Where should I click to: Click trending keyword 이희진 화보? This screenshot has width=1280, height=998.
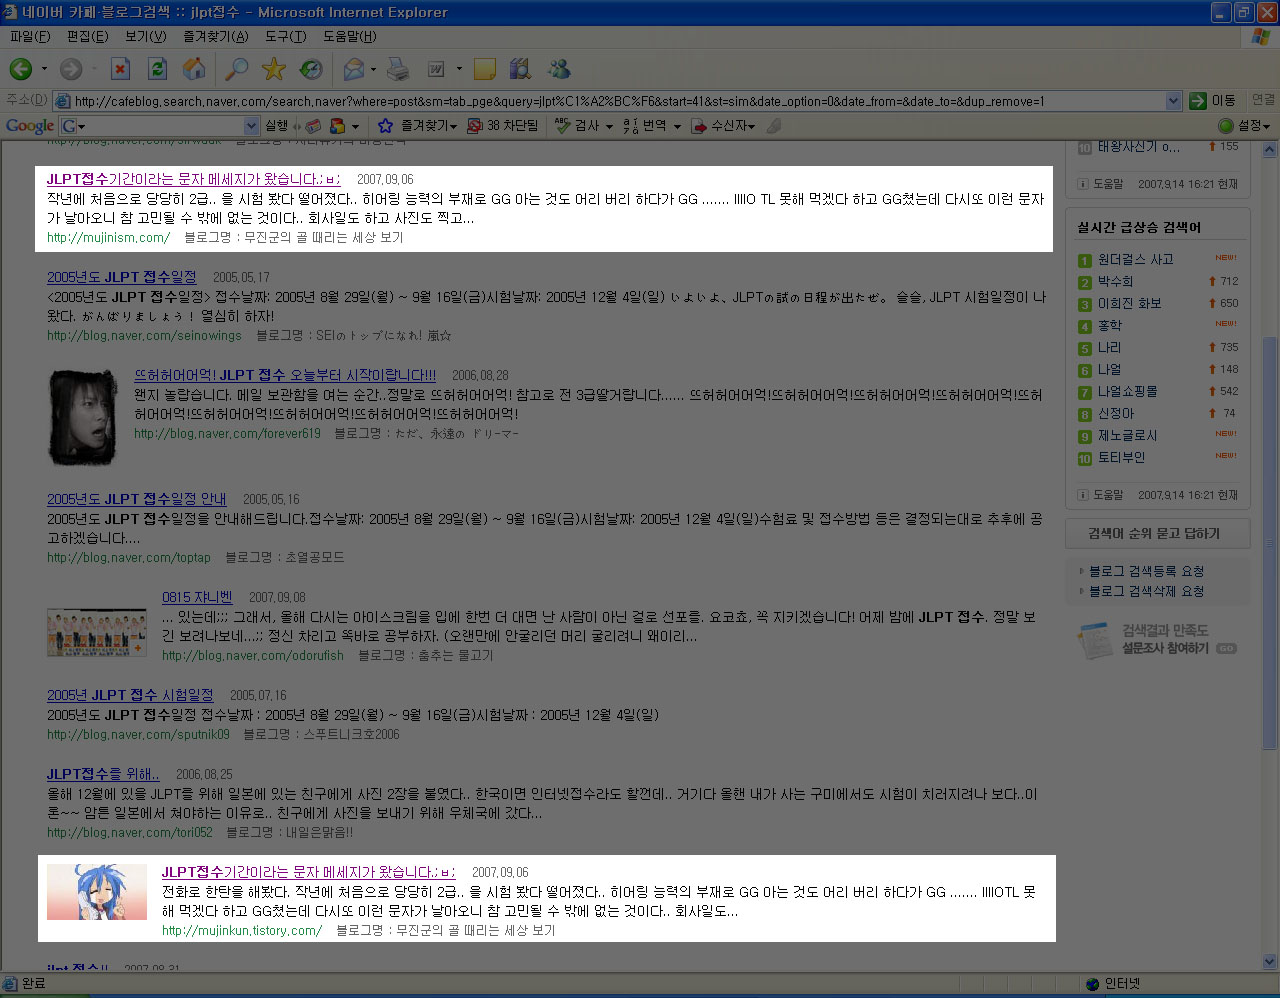(x=1129, y=303)
